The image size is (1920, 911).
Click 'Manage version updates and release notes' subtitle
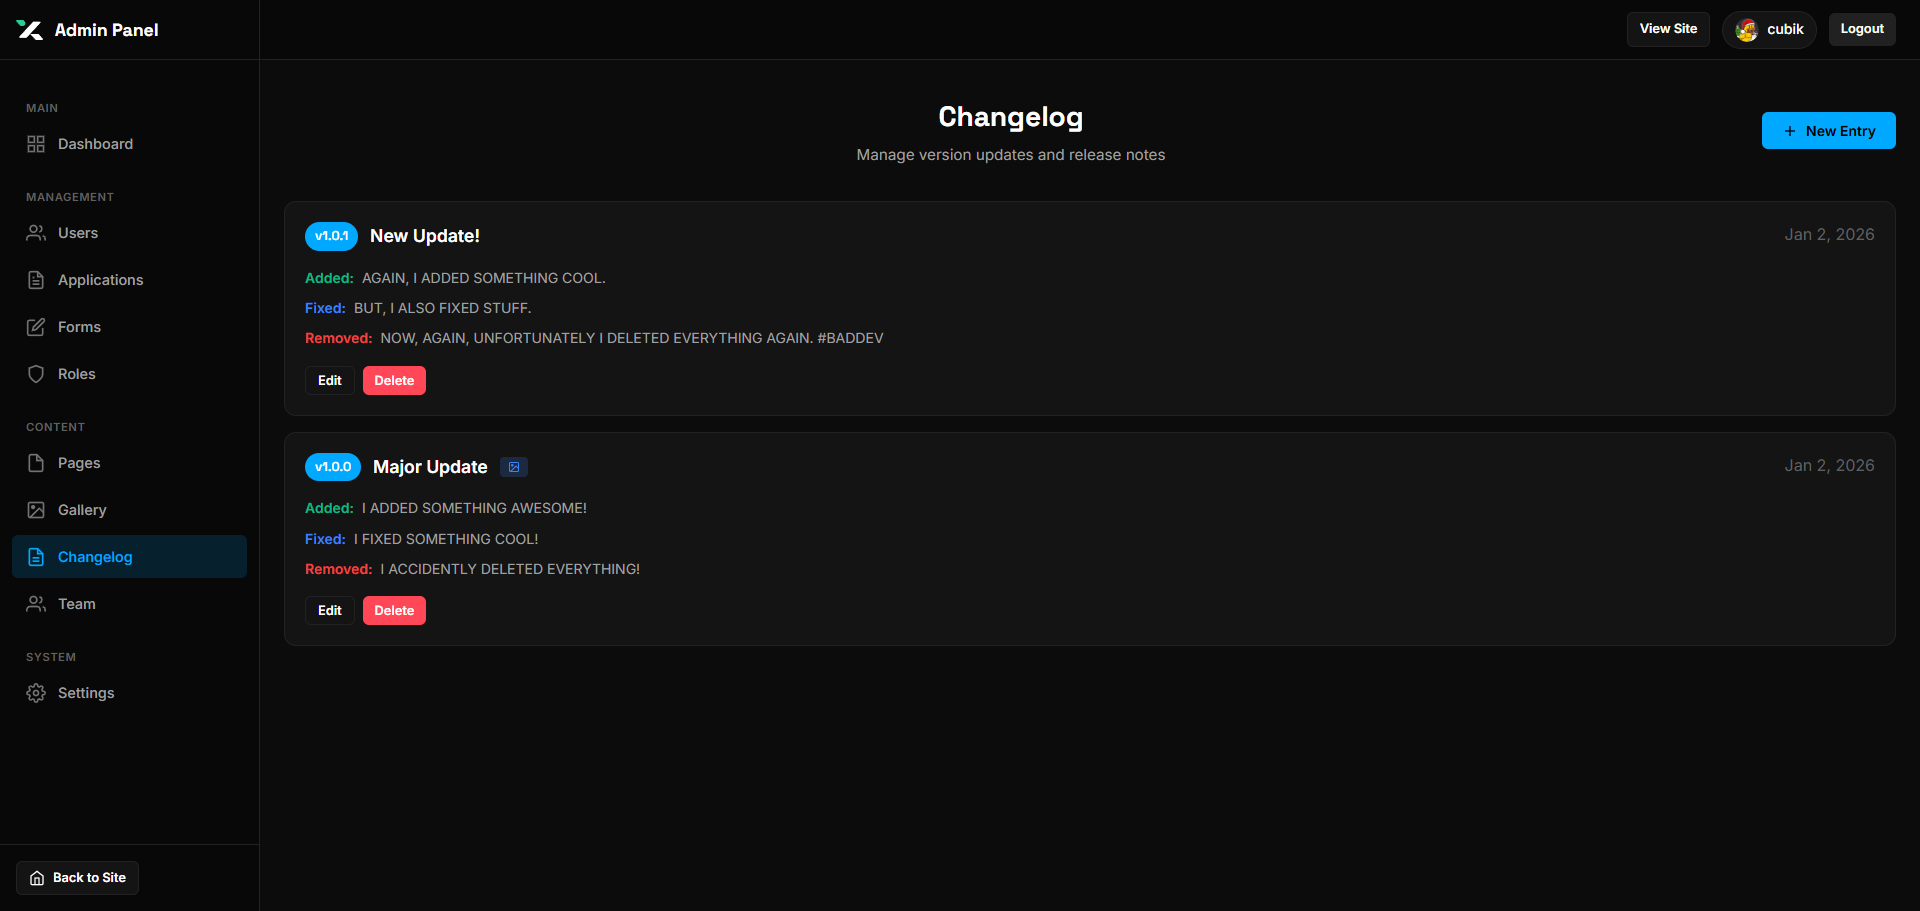pyautogui.click(x=1011, y=155)
